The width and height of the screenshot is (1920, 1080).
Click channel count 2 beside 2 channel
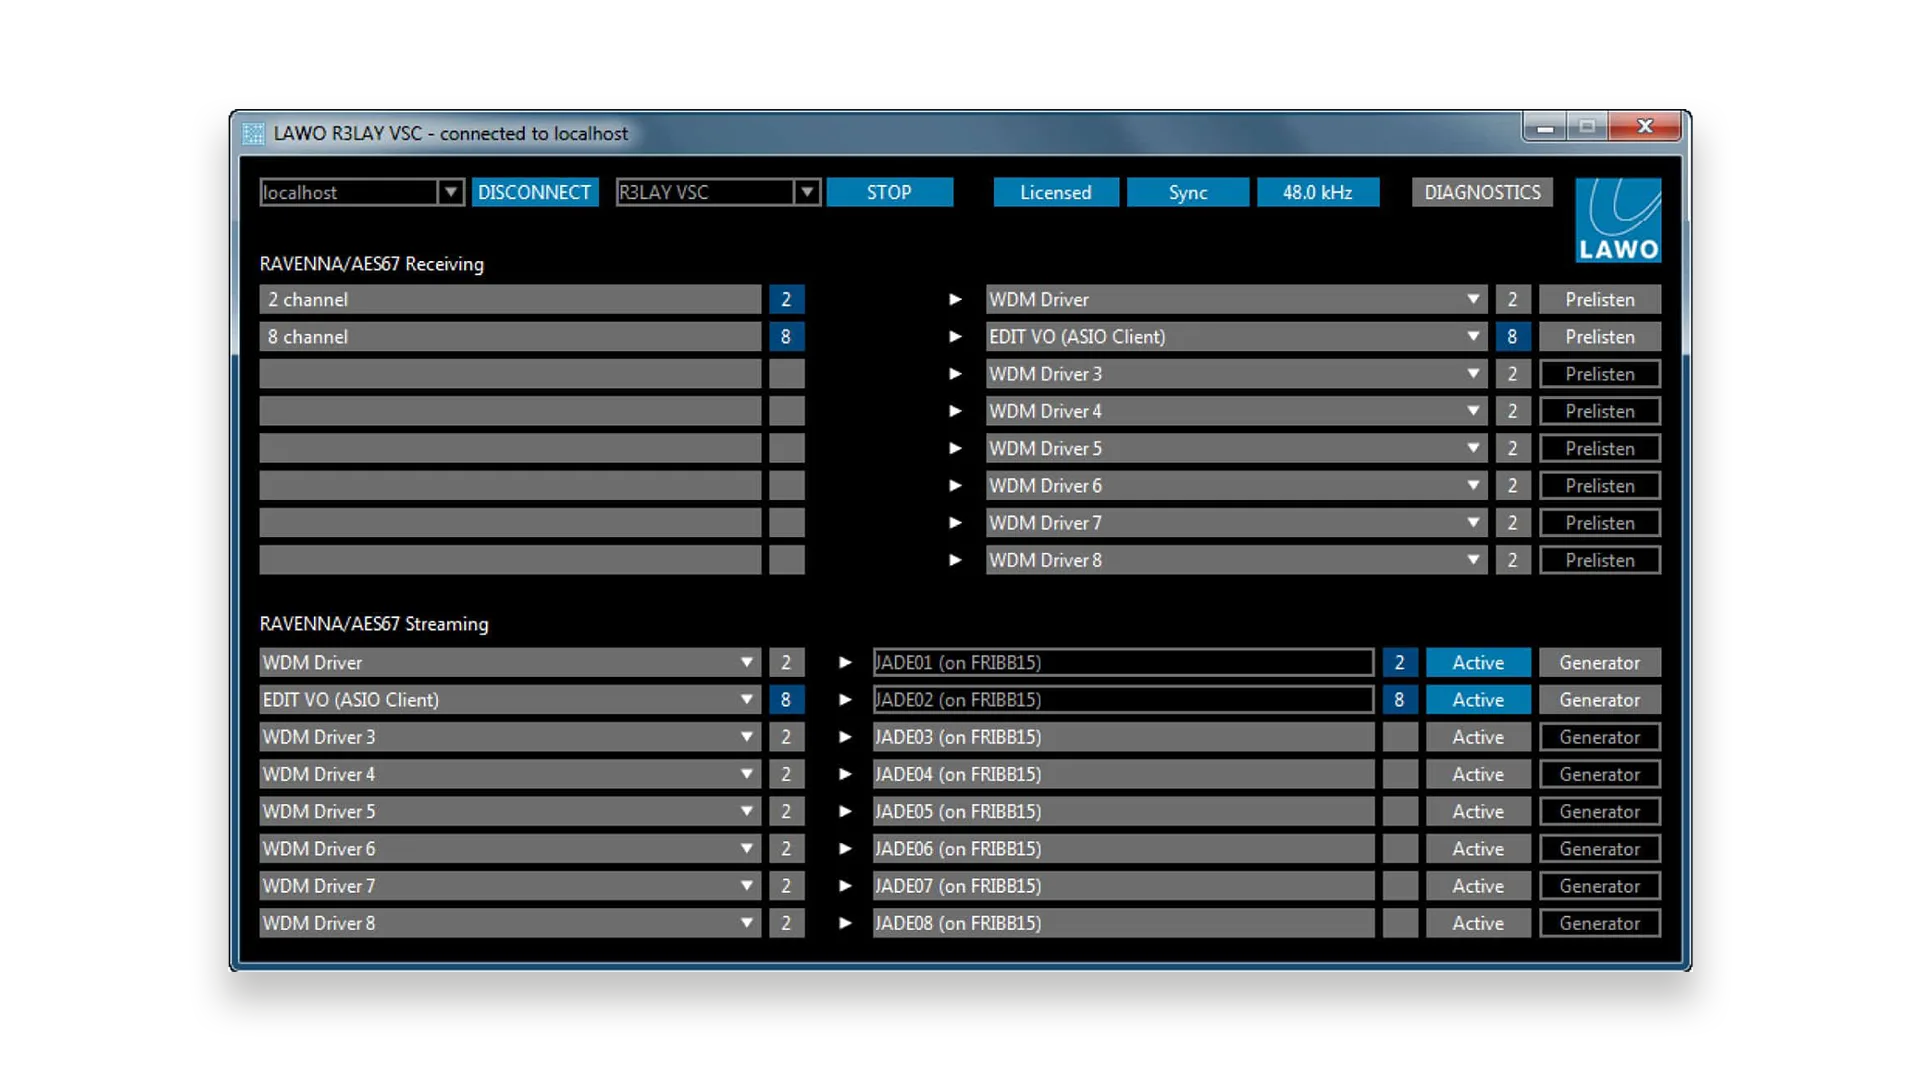coord(786,299)
